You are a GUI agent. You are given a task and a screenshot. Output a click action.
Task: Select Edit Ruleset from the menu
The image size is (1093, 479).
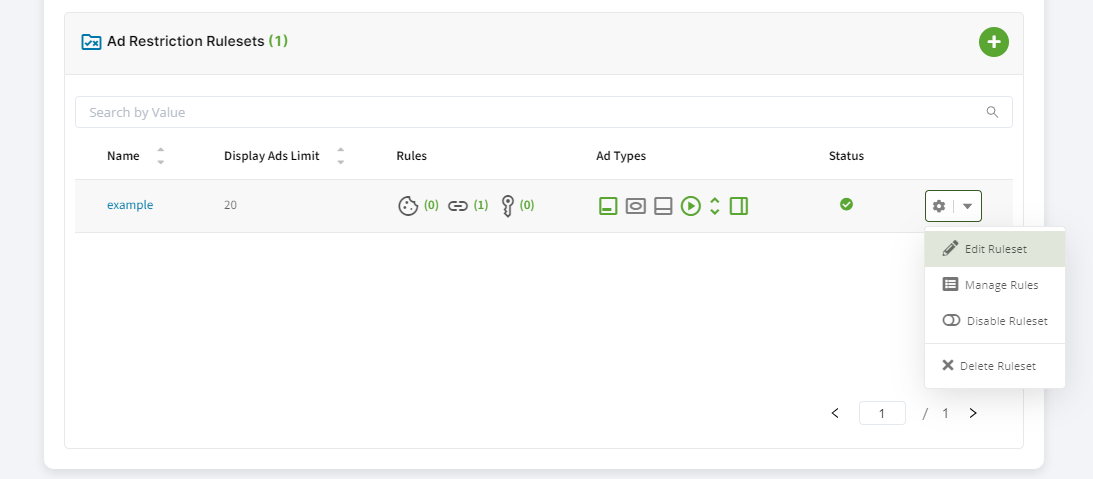[x=995, y=249]
